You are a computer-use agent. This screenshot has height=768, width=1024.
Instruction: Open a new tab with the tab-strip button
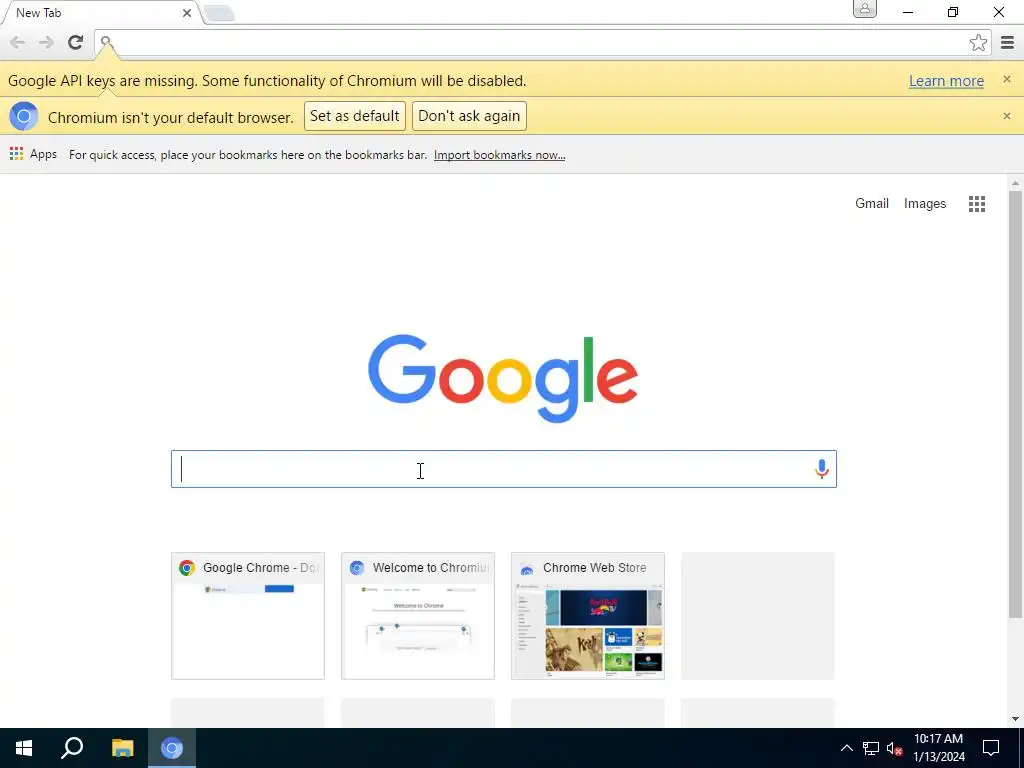coord(219,13)
